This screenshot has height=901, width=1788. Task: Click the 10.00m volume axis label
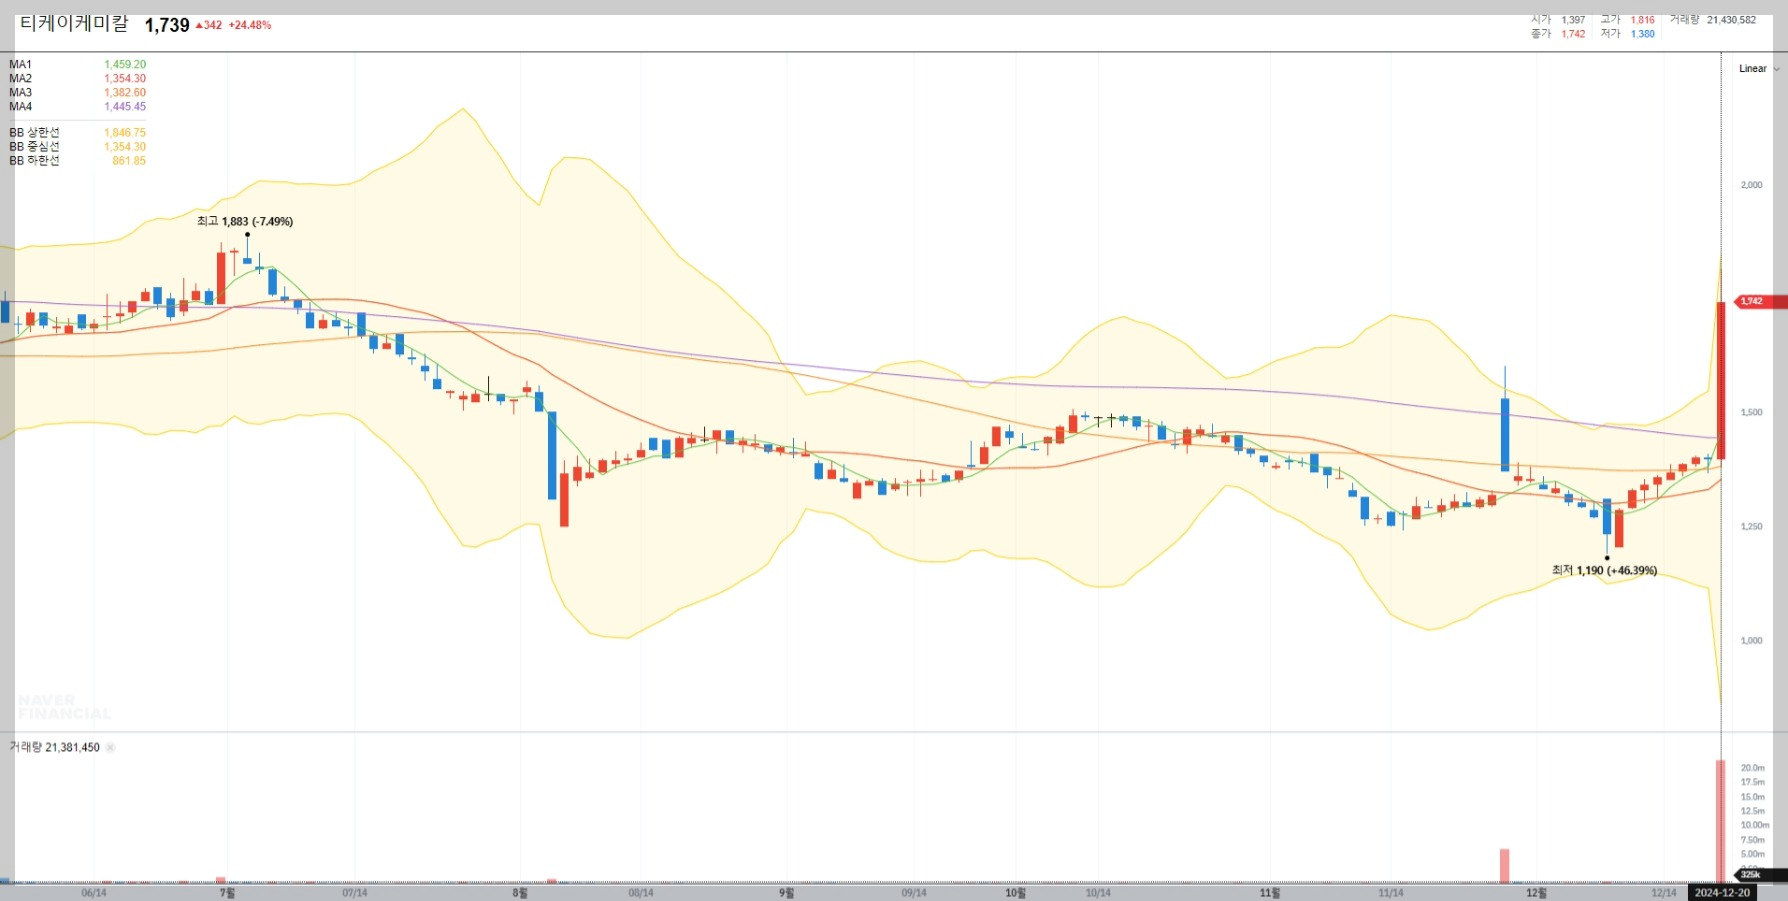[x=1755, y=825]
